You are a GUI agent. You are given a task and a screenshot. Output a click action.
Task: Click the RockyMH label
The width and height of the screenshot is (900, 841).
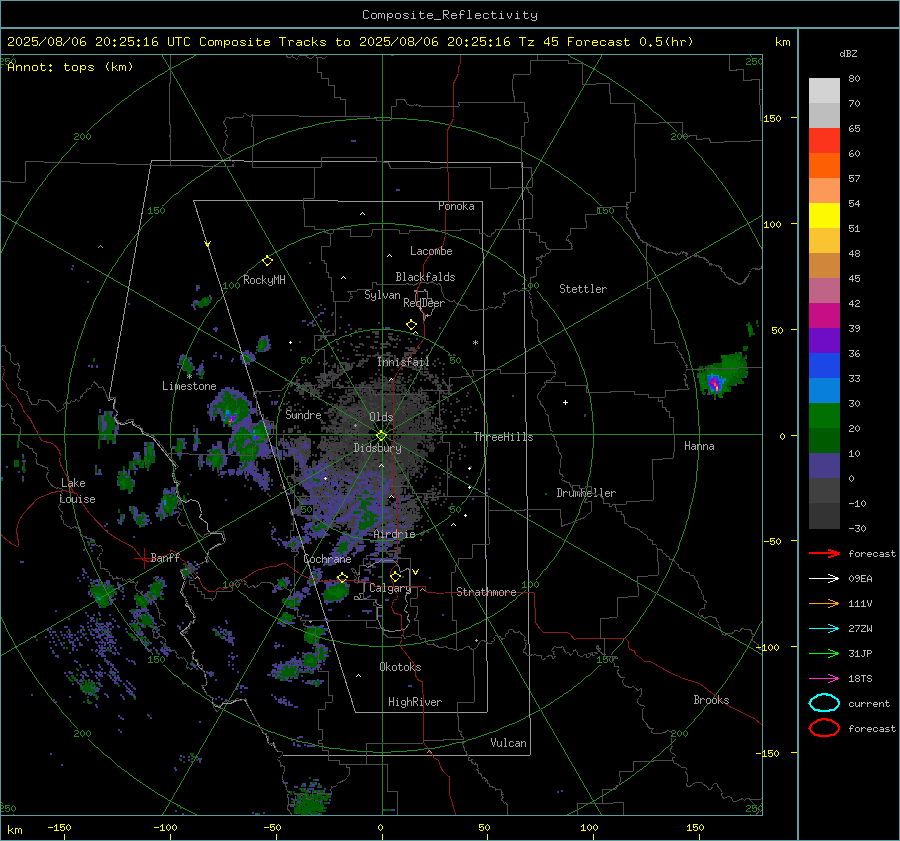[264, 280]
